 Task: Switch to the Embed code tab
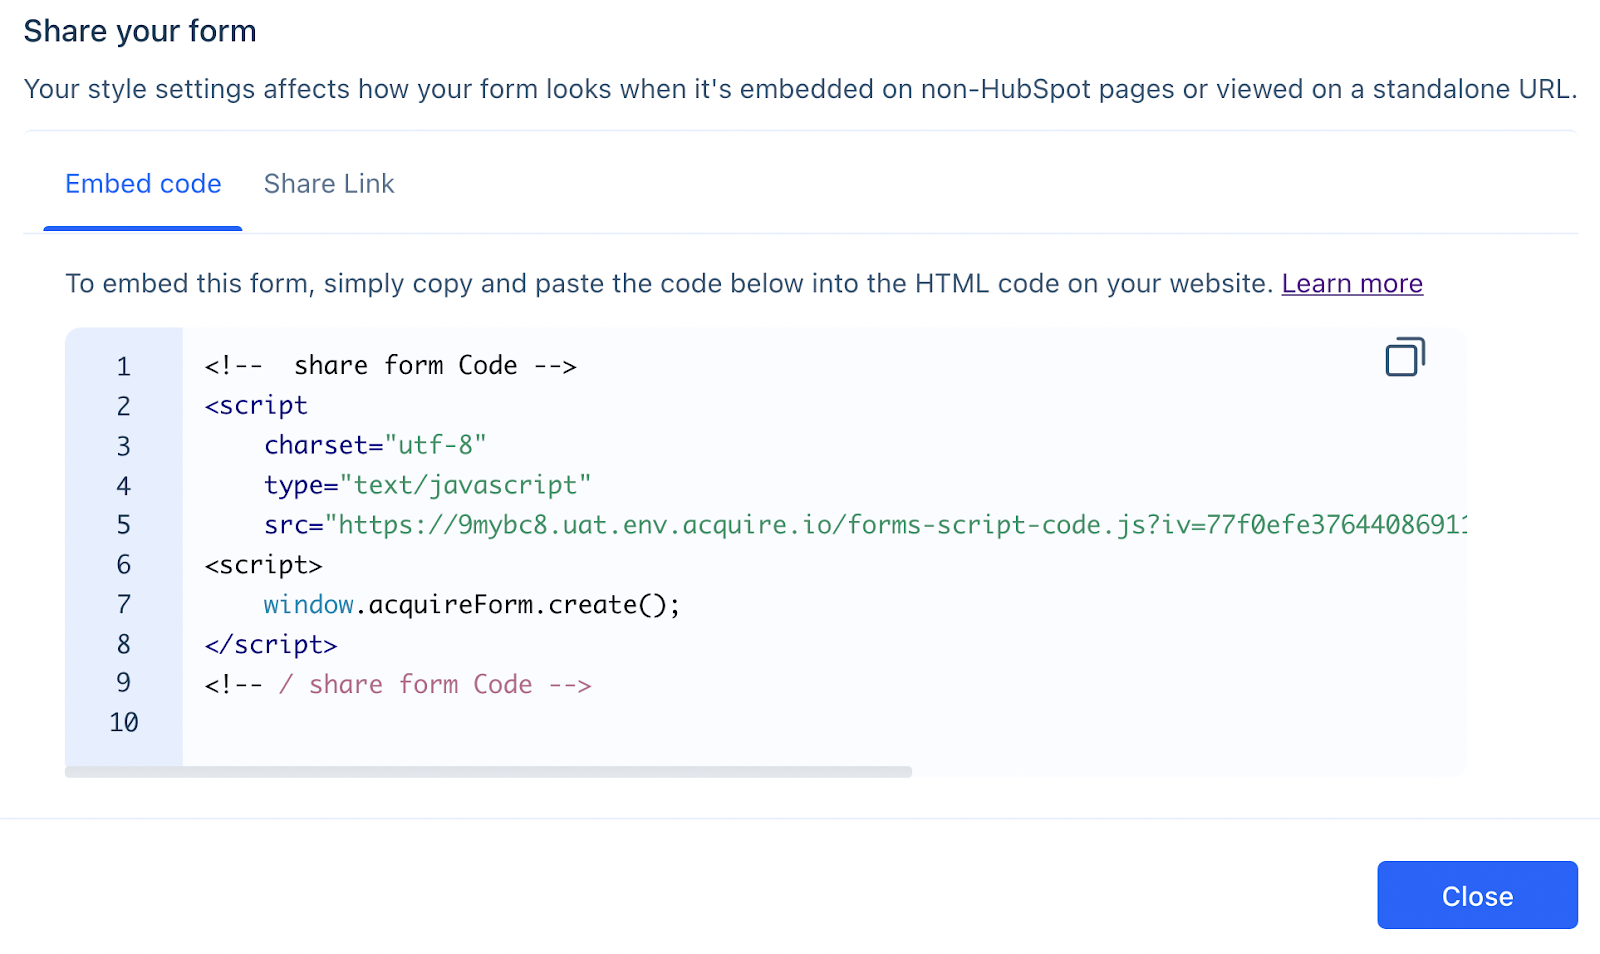(x=143, y=184)
